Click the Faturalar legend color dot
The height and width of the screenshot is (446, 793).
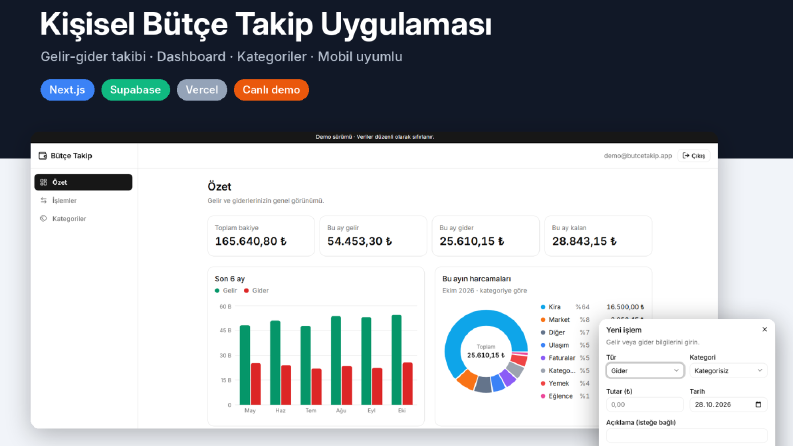pos(543,358)
